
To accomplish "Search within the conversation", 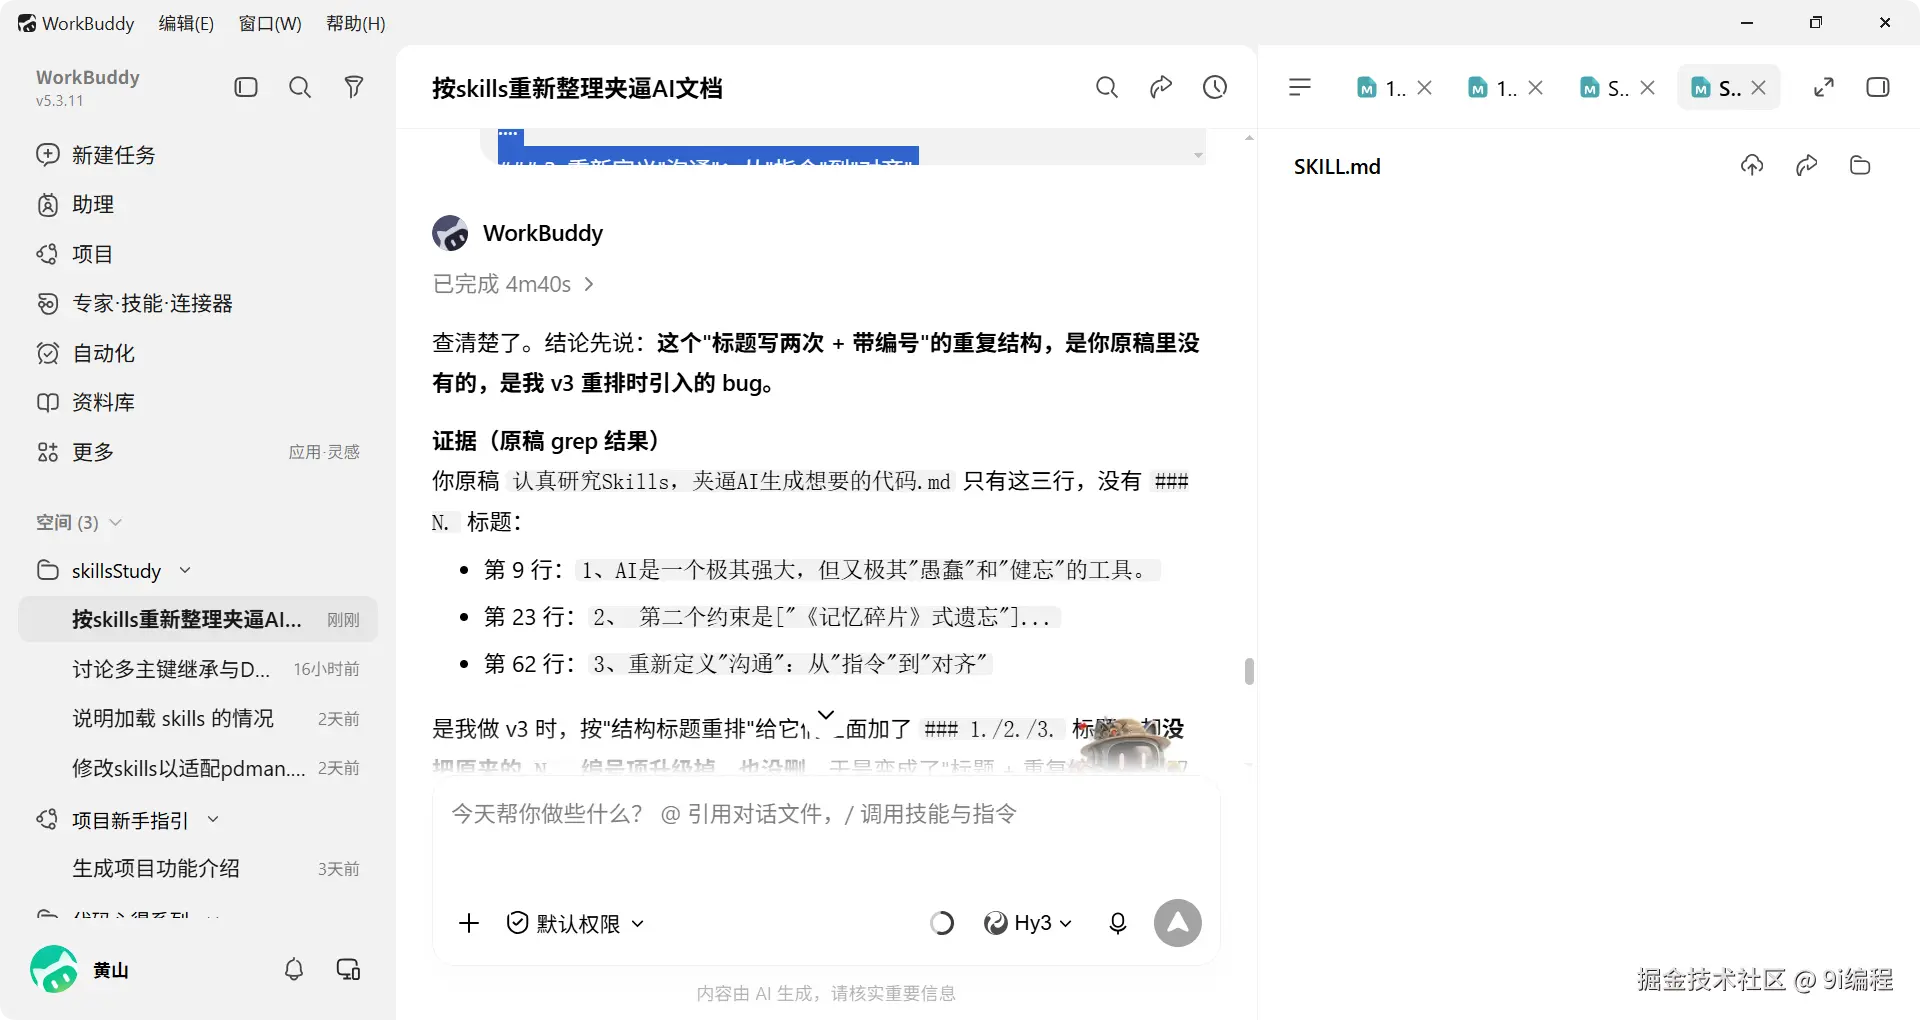I will (x=1106, y=87).
